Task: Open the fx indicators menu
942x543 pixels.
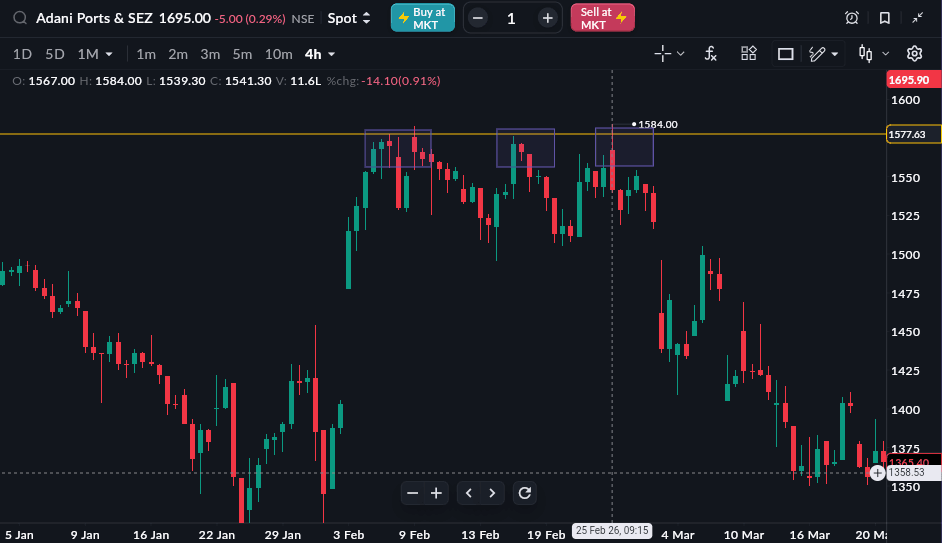Action: pyautogui.click(x=711, y=54)
